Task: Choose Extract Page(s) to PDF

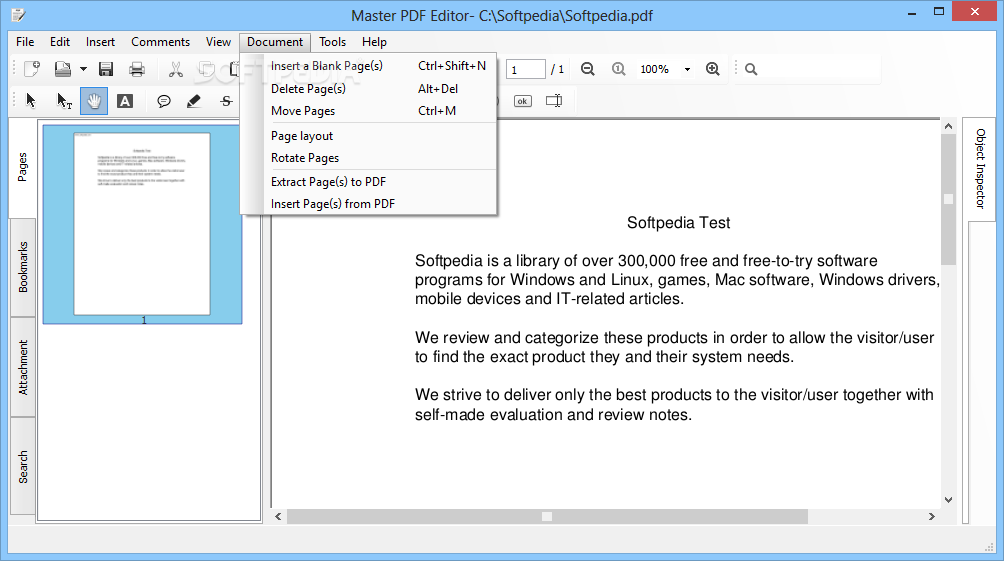Action: pos(368,182)
